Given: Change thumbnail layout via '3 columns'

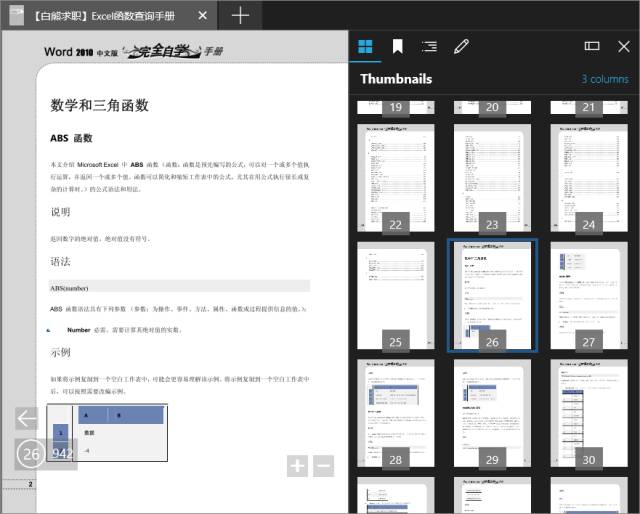Looking at the screenshot, I should [605, 79].
